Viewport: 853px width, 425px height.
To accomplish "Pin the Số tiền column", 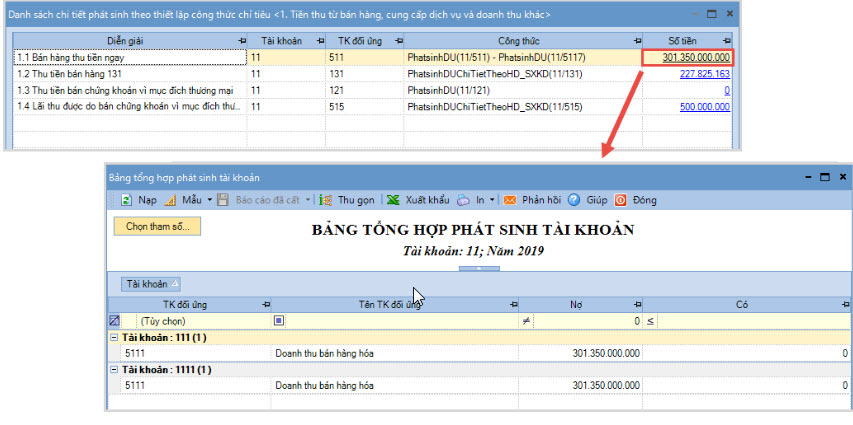I will (x=727, y=41).
